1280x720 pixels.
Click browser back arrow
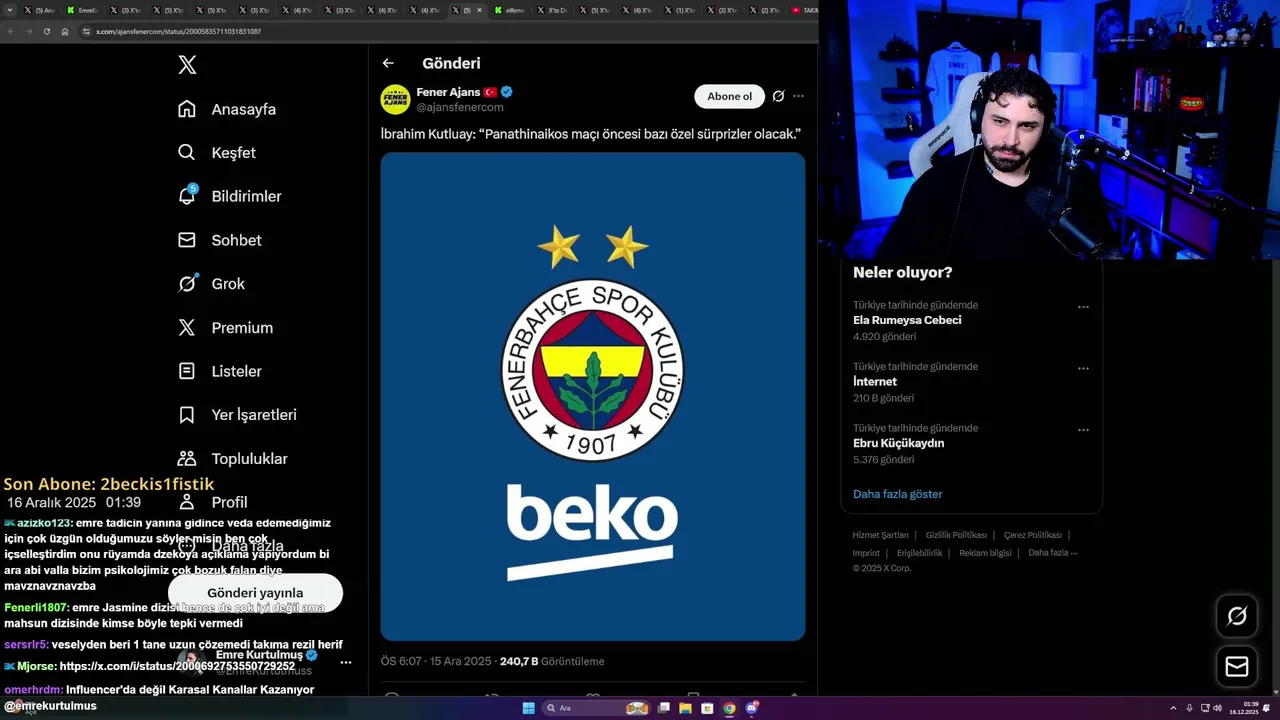(x=11, y=31)
